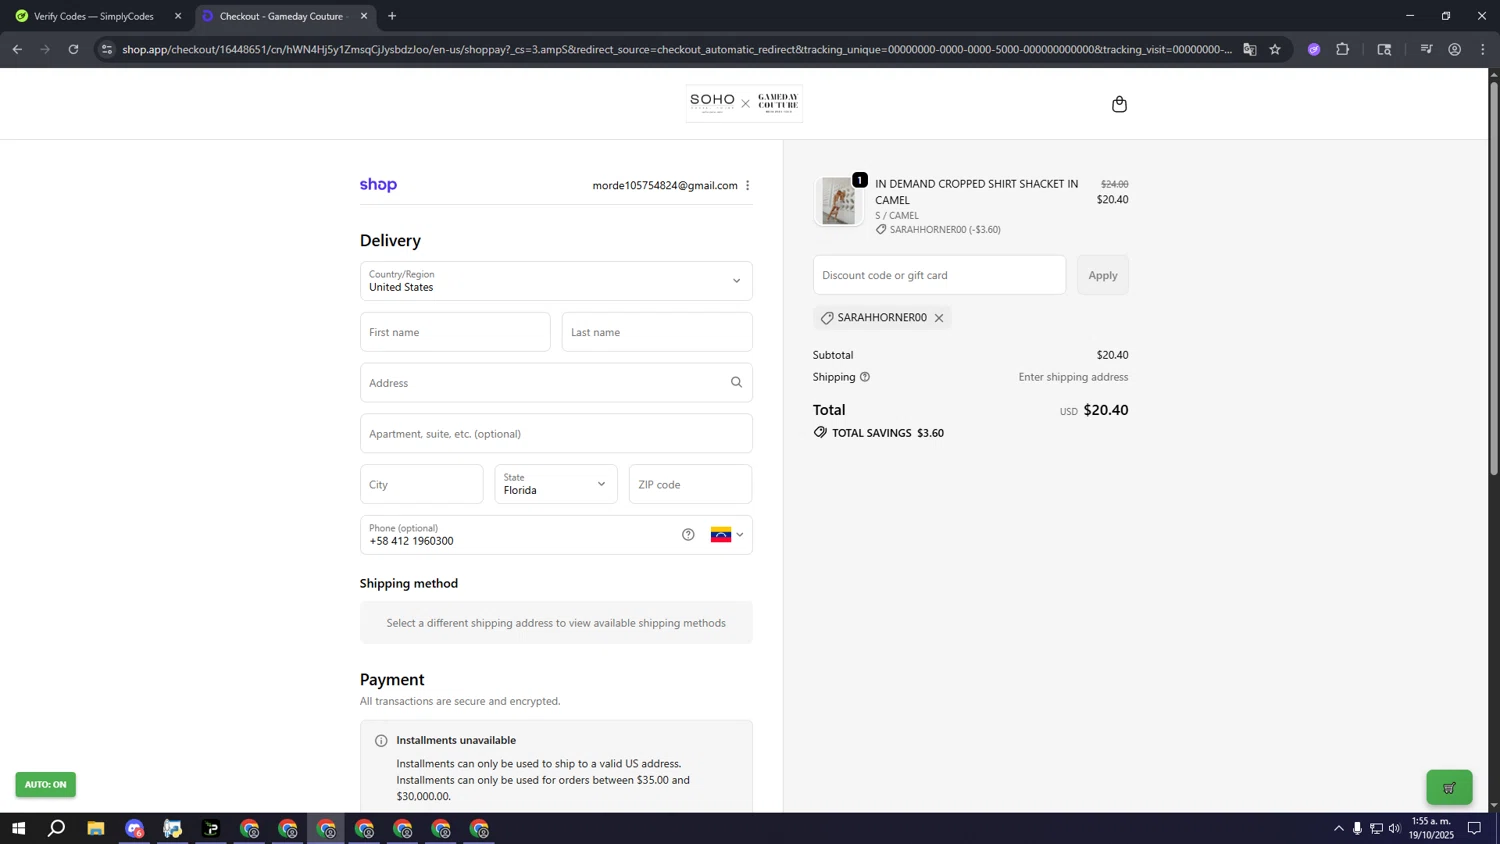Open the Chrome three-dot menu
This screenshot has width=1500, height=844.
[x=1483, y=49]
